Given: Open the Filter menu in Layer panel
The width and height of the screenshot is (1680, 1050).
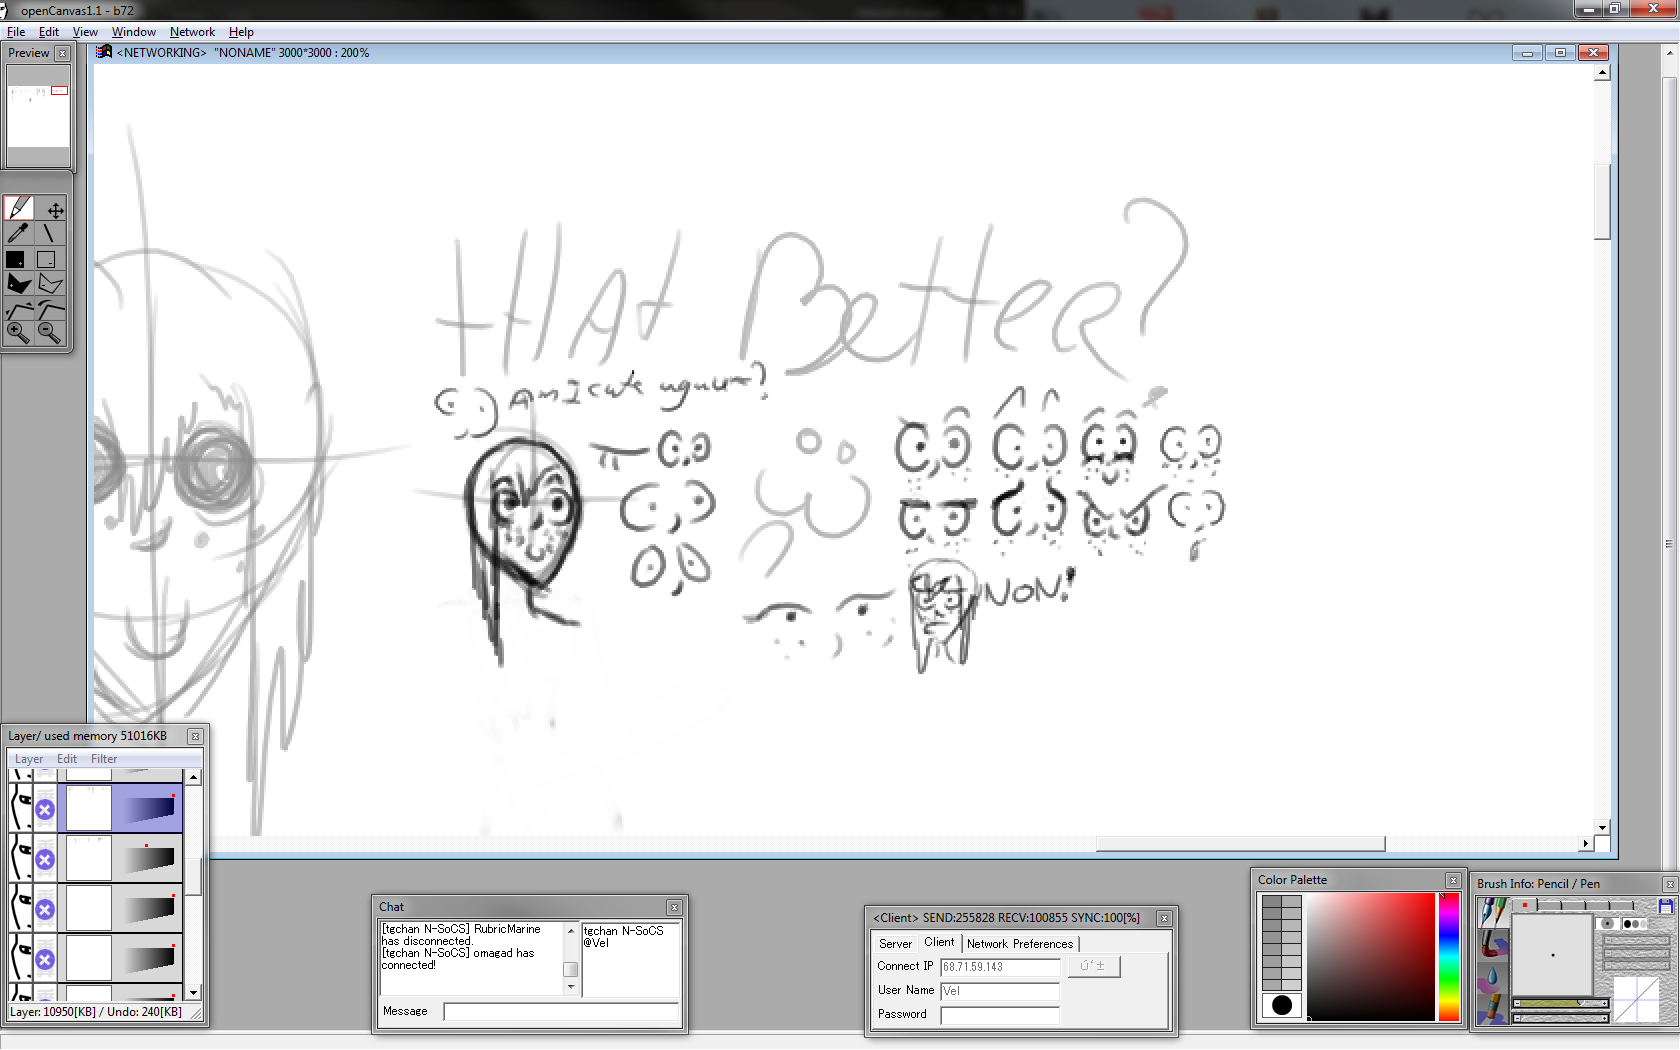Looking at the screenshot, I should point(104,759).
